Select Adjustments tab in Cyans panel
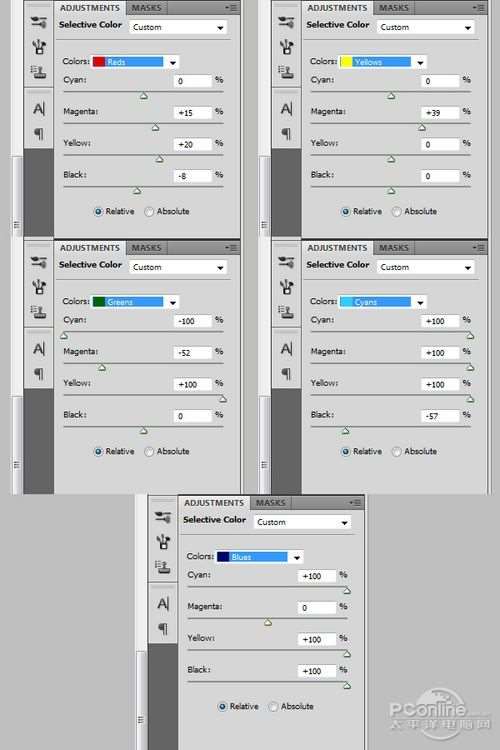 [x=337, y=248]
